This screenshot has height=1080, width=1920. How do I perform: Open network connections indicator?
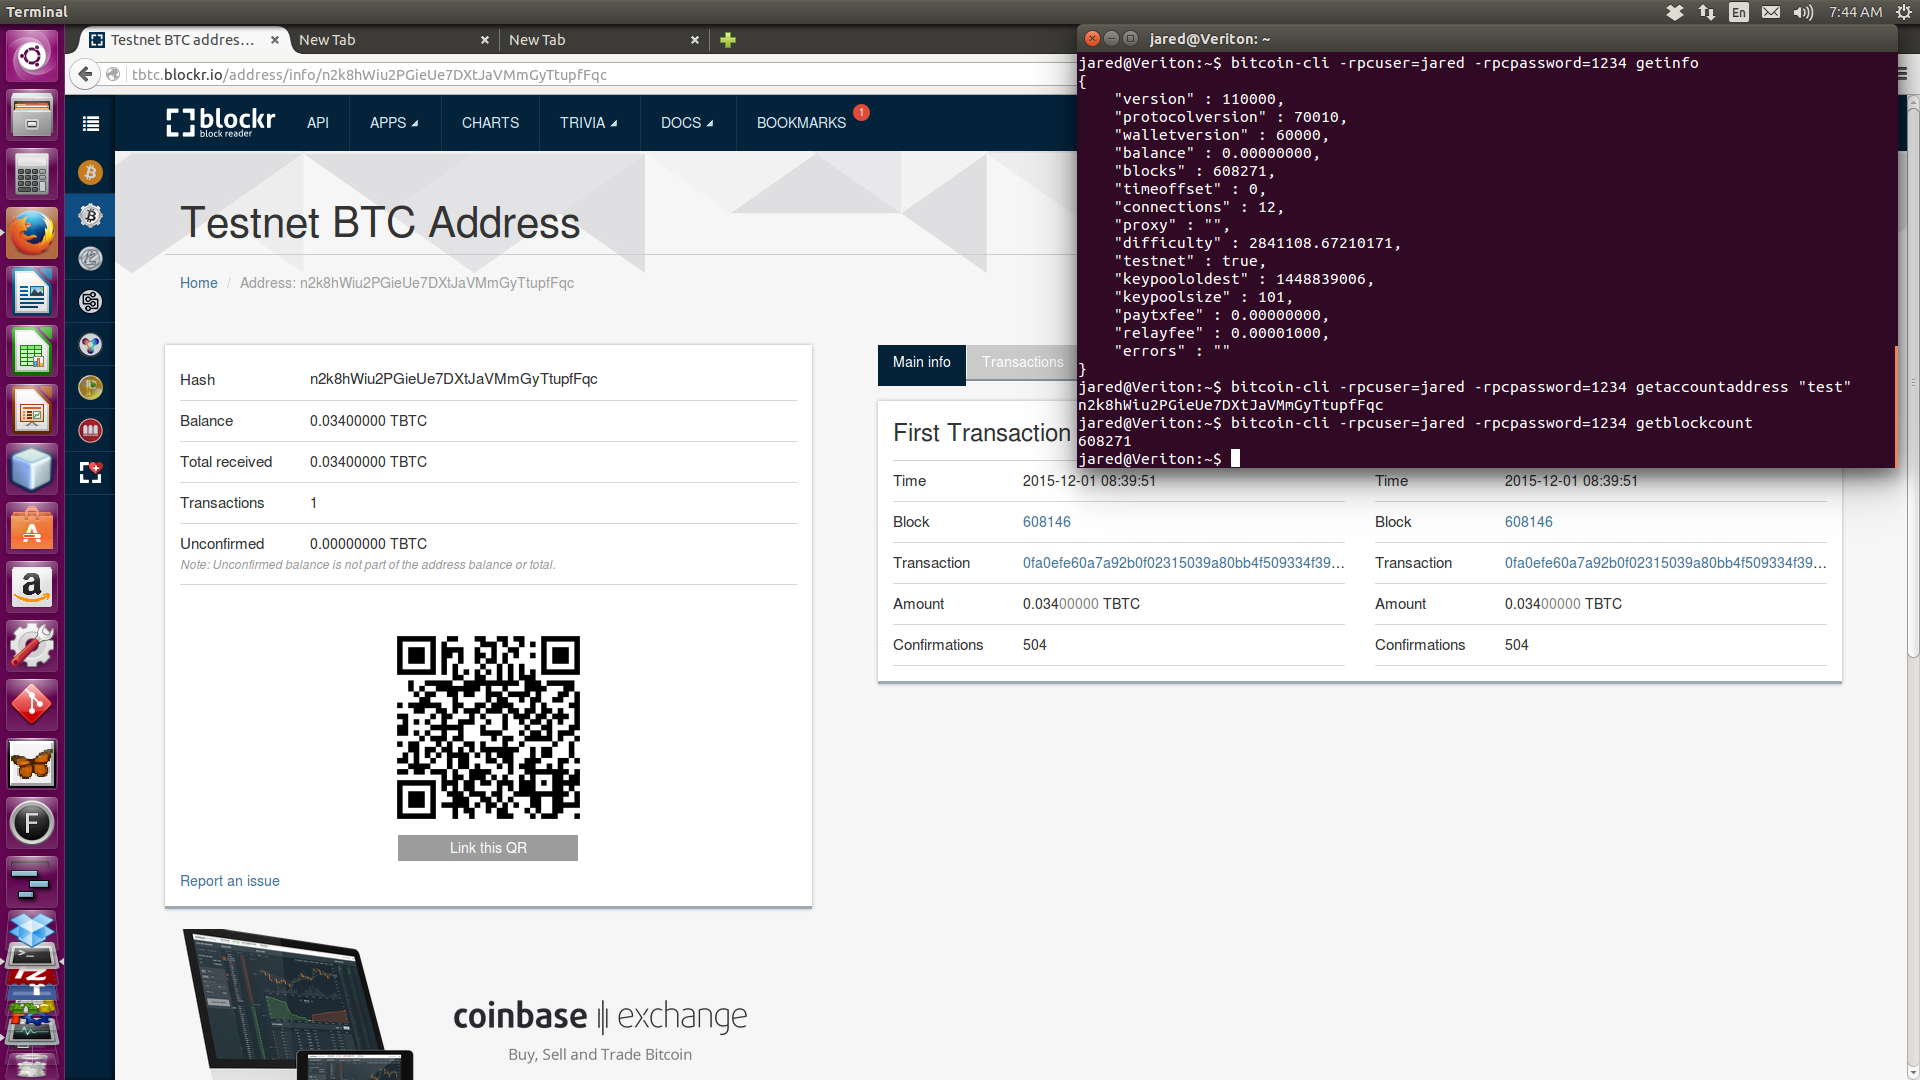click(1707, 12)
